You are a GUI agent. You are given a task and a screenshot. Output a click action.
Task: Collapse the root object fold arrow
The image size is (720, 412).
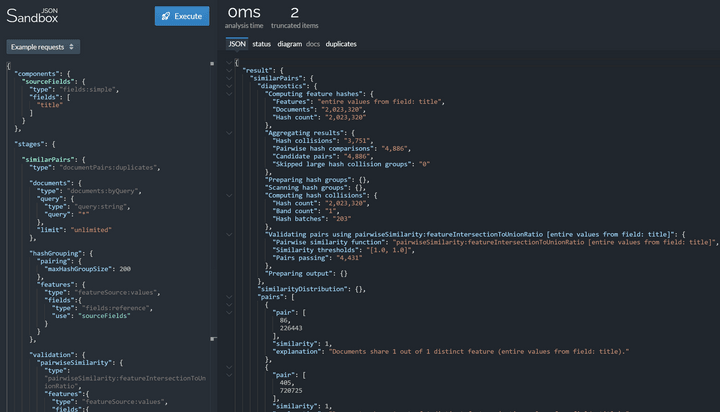click(x=229, y=62)
